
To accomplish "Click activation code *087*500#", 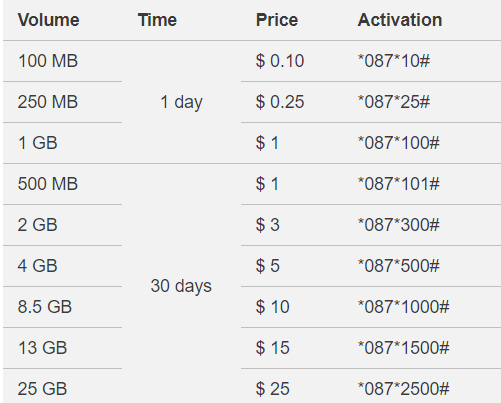I will pyautogui.click(x=399, y=266).
